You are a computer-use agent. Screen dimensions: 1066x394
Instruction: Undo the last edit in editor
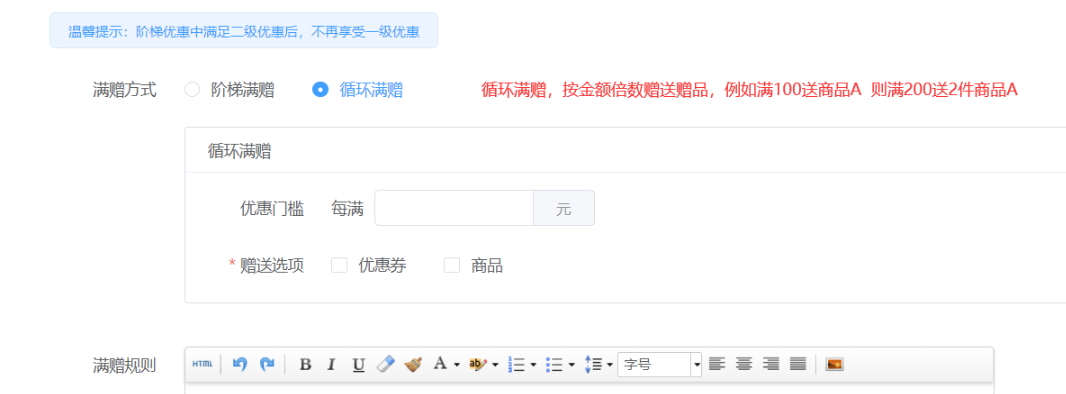coord(239,365)
